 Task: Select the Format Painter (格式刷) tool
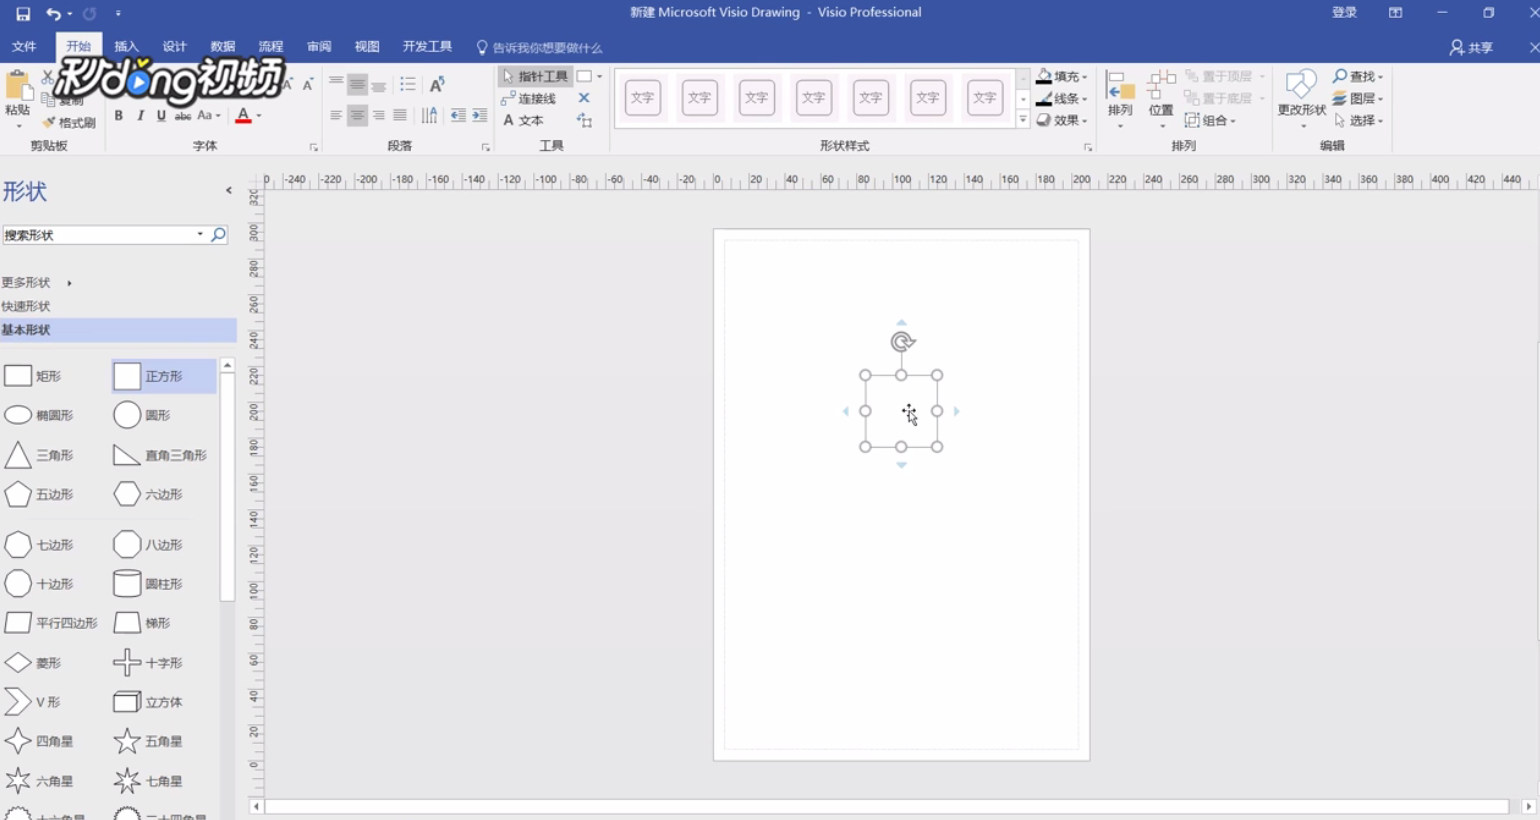pyautogui.click(x=69, y=122)
